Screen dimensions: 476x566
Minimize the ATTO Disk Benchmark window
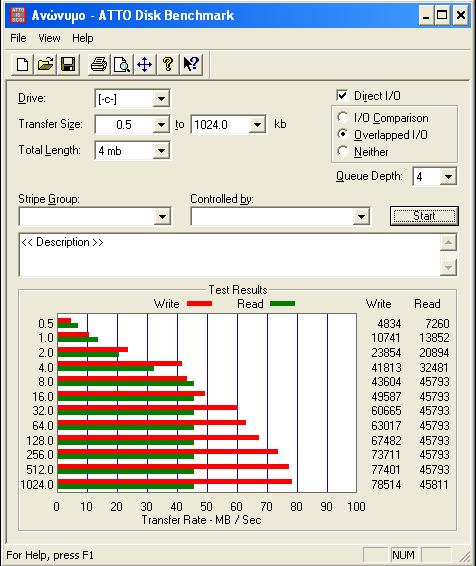[426, 16]
